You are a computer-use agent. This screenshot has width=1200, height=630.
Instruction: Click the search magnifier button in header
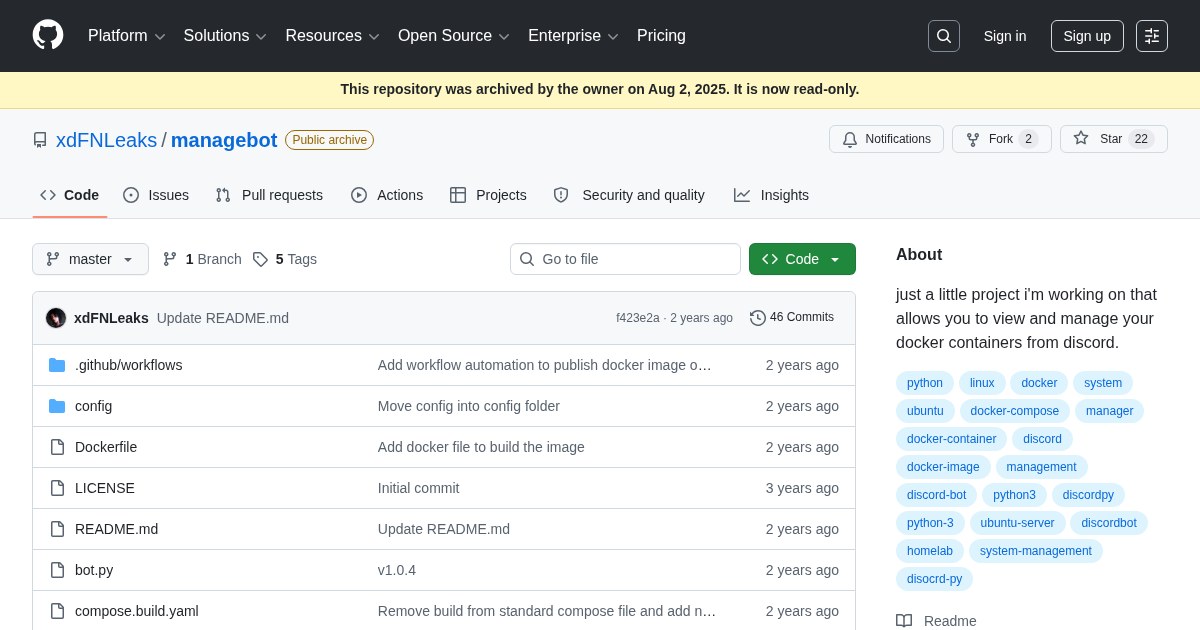pos(944,36)
